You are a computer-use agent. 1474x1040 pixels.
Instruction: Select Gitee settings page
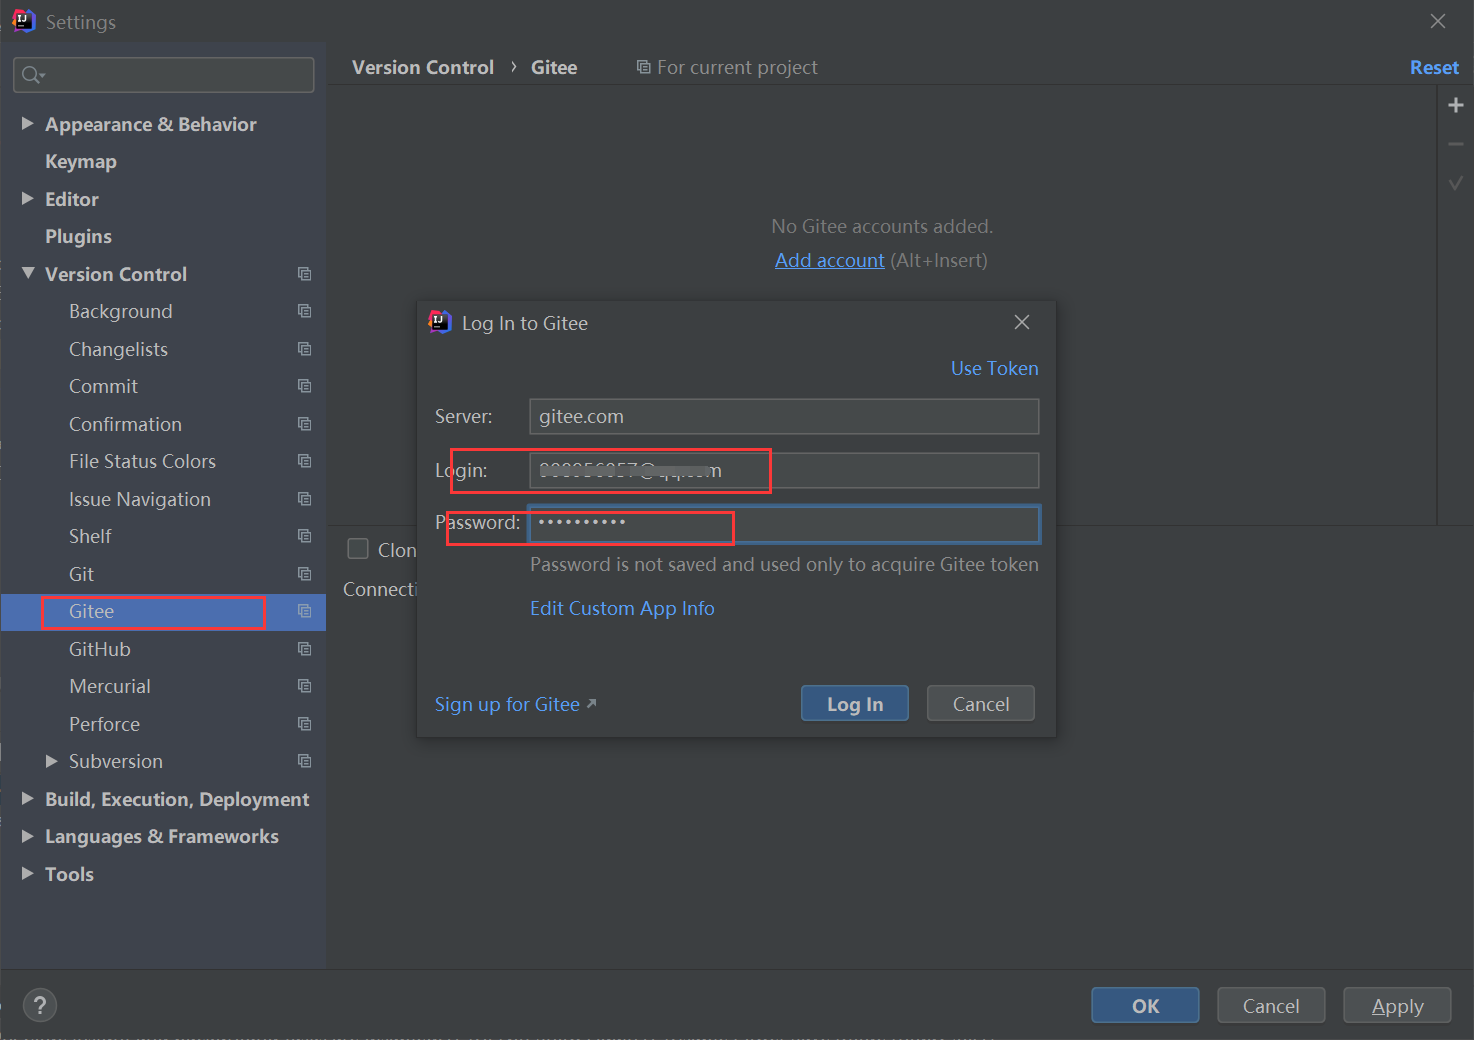[91, 612]
